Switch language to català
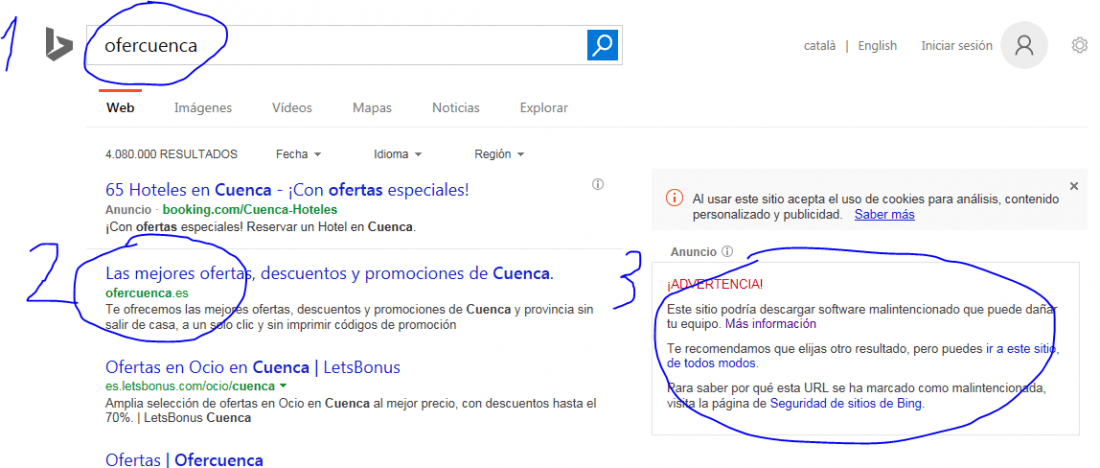The image size is (1100, 468). [819, 46]
